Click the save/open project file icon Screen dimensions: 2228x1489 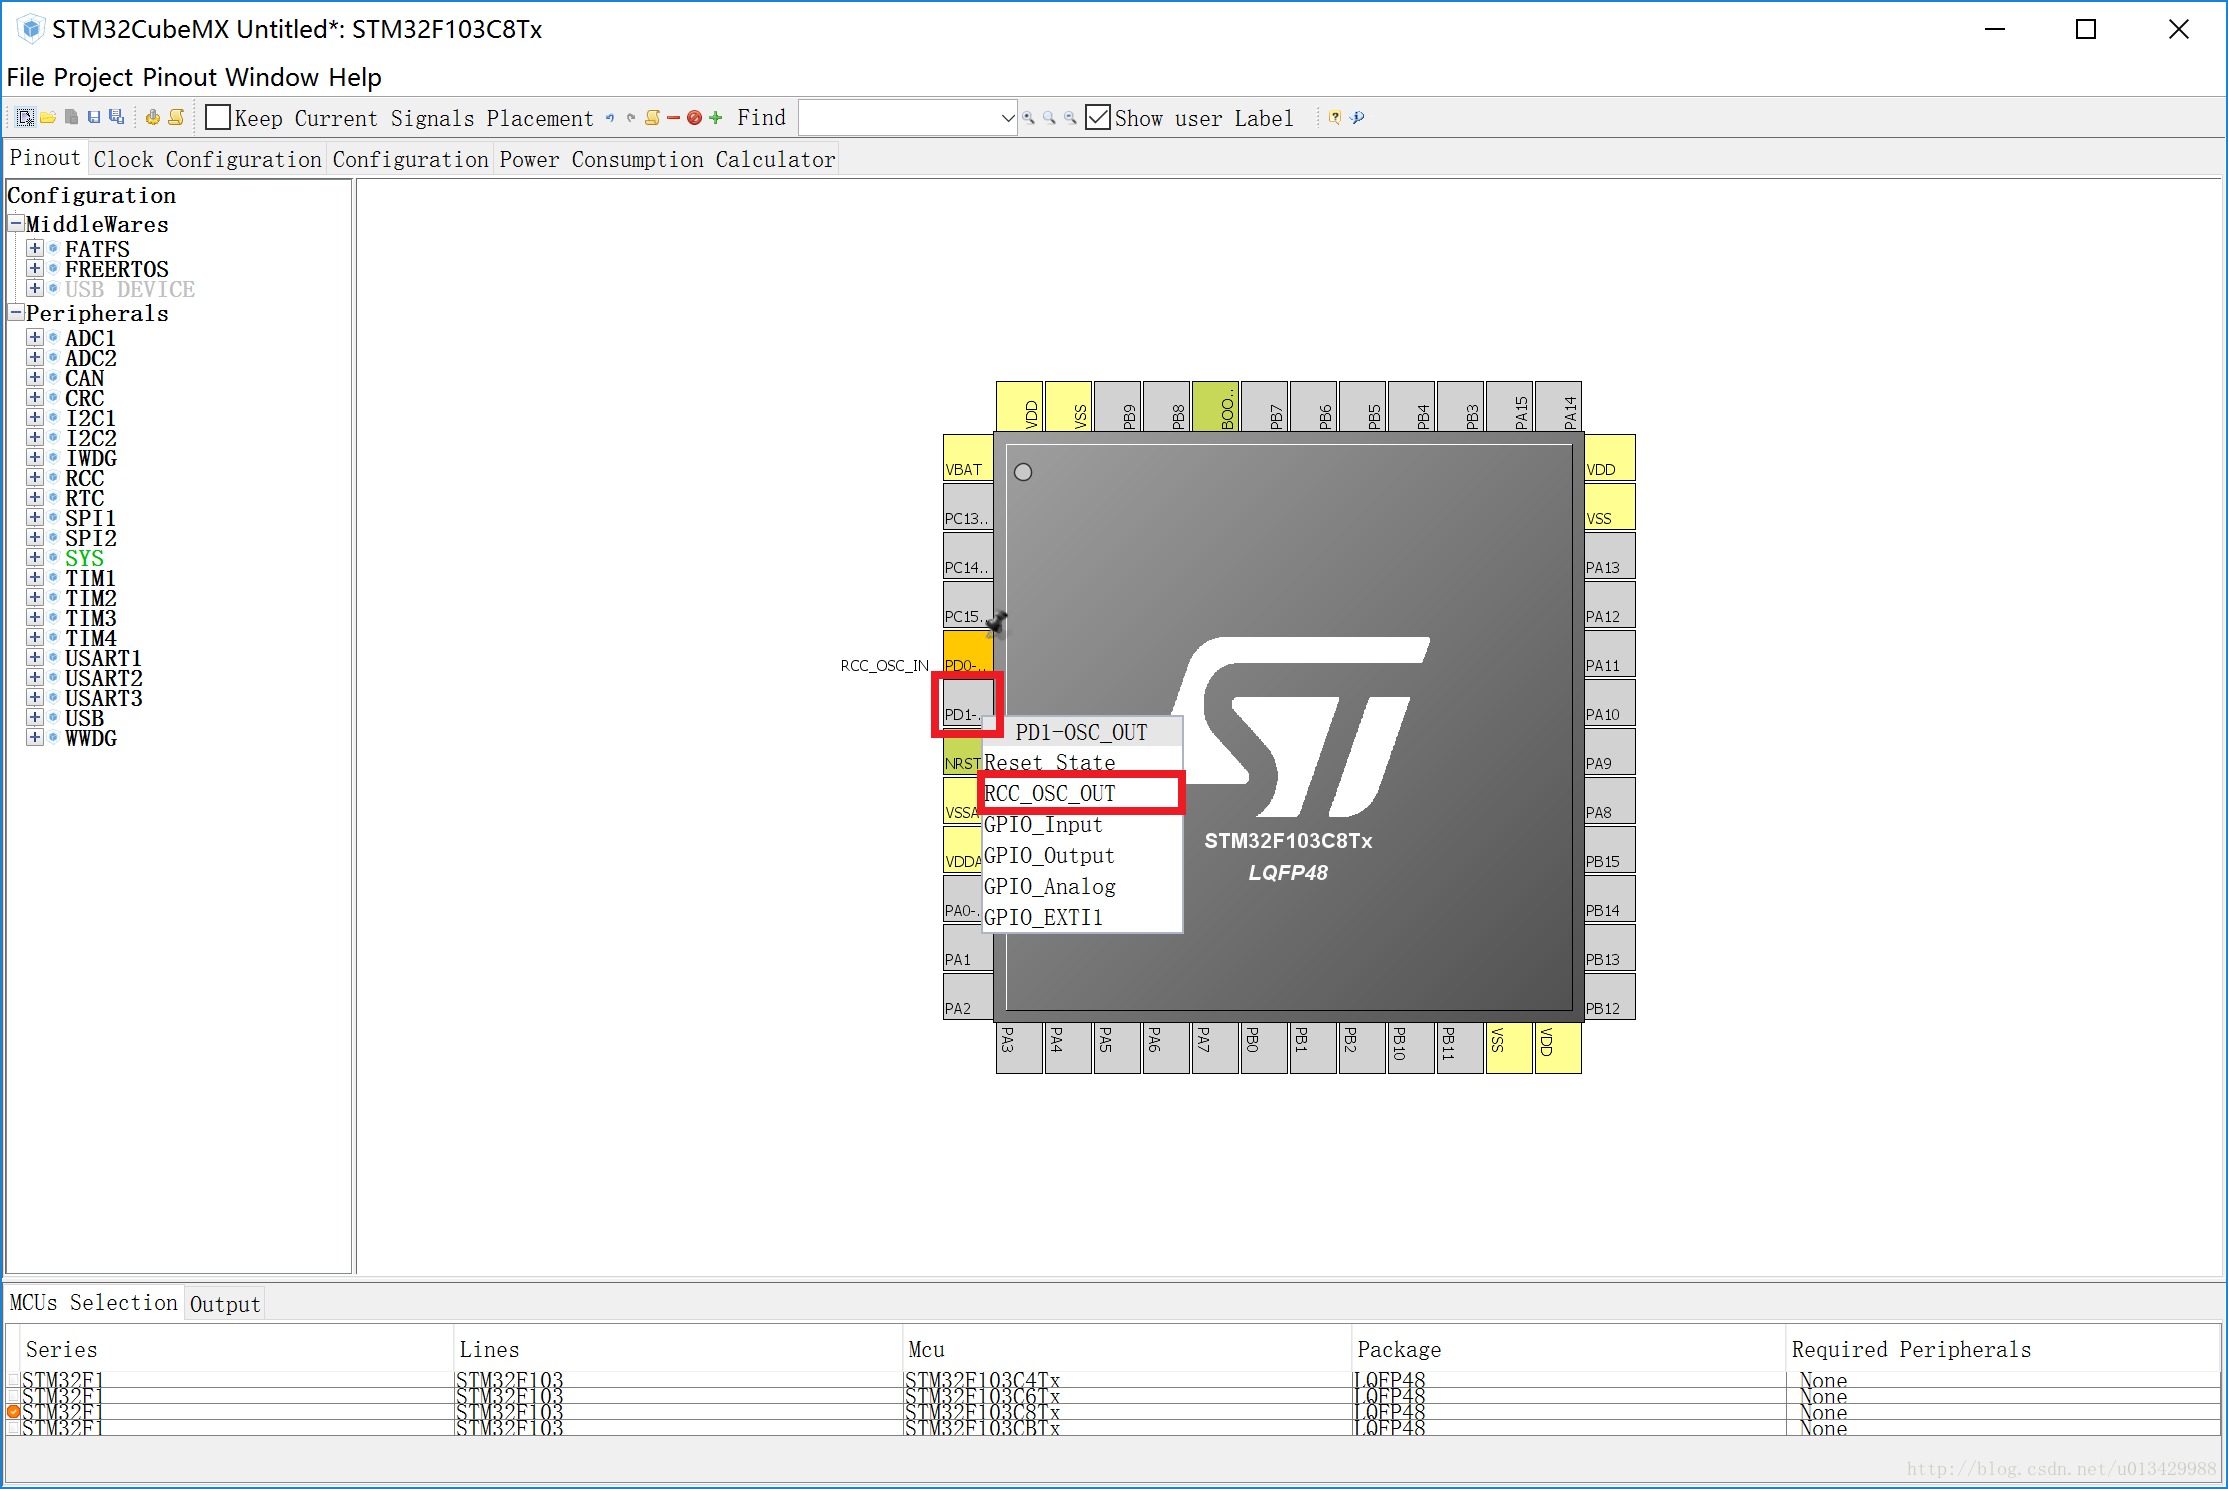click(x=45, y=116)
